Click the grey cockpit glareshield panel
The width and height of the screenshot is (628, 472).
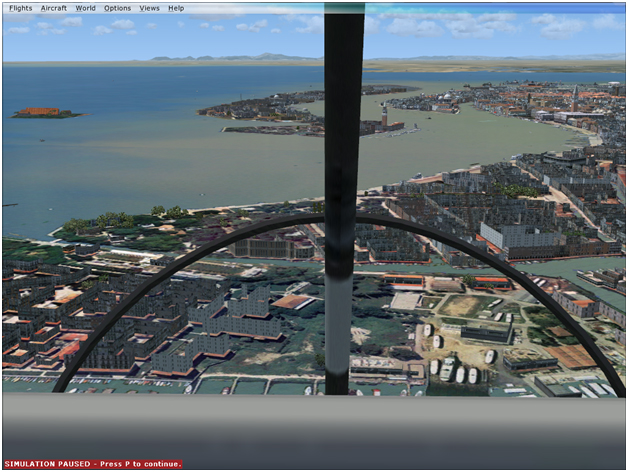click(314, 429)
